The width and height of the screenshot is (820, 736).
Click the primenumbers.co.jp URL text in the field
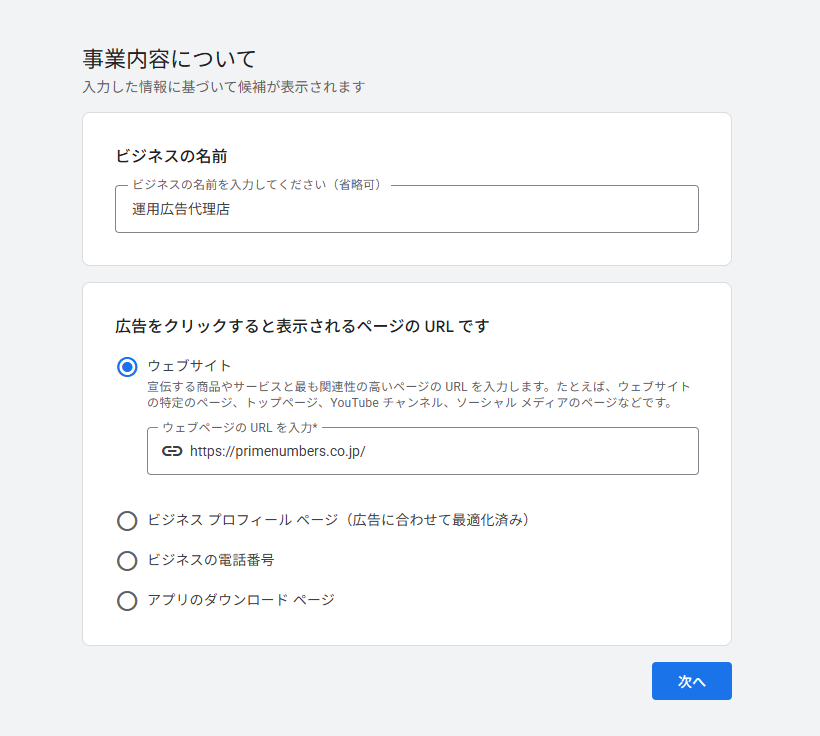(277, 451)
